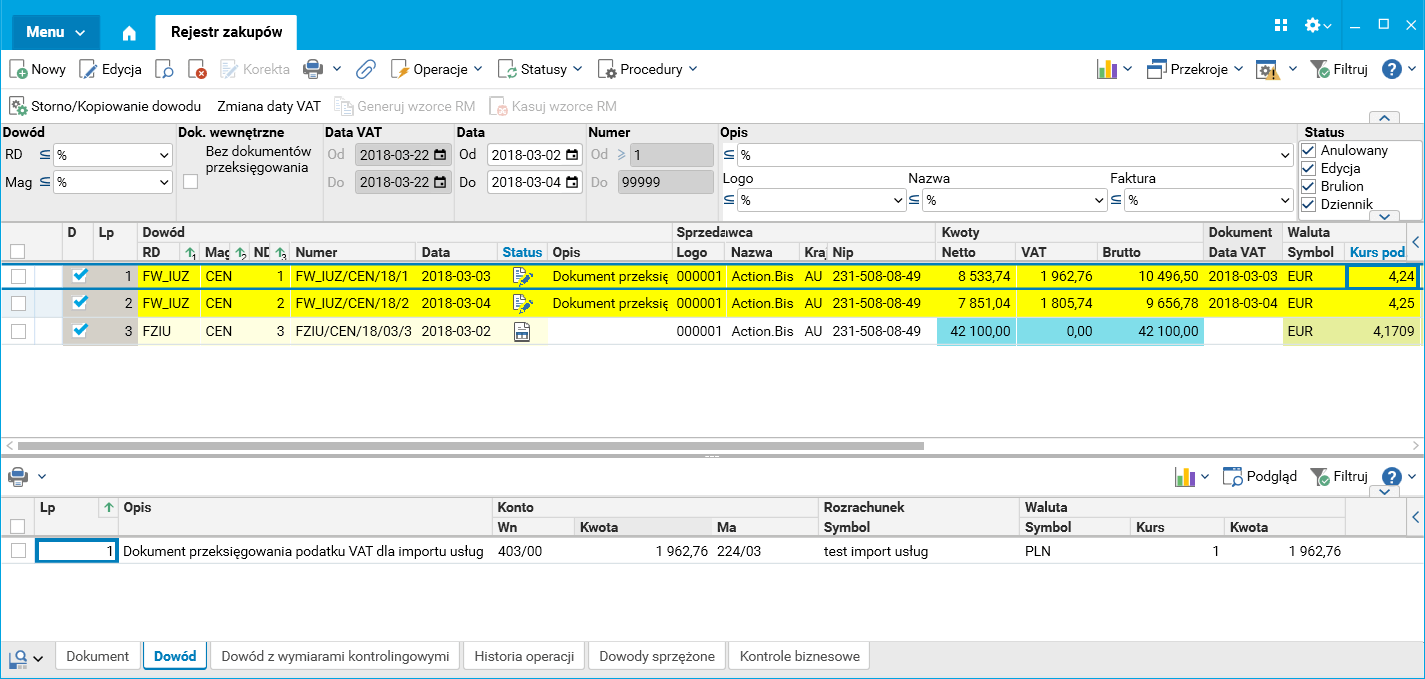Expand the Opis filter combo box
The width and height of the screenshot is (1425, 679).
(x=1285, y=156)
